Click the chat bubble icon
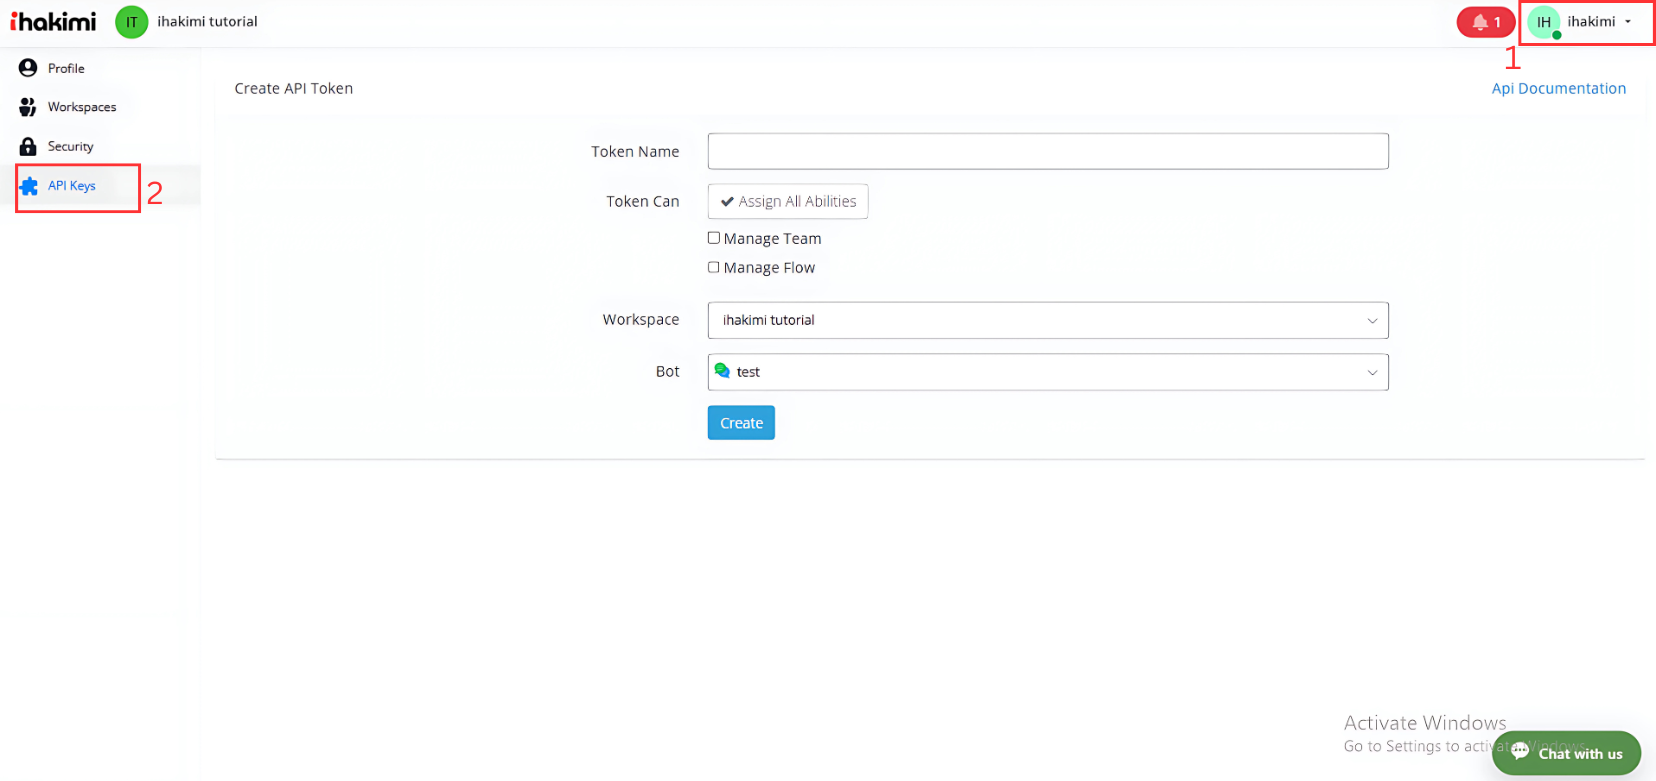This screenshot has width=1656, height=781. [1520, 752]
